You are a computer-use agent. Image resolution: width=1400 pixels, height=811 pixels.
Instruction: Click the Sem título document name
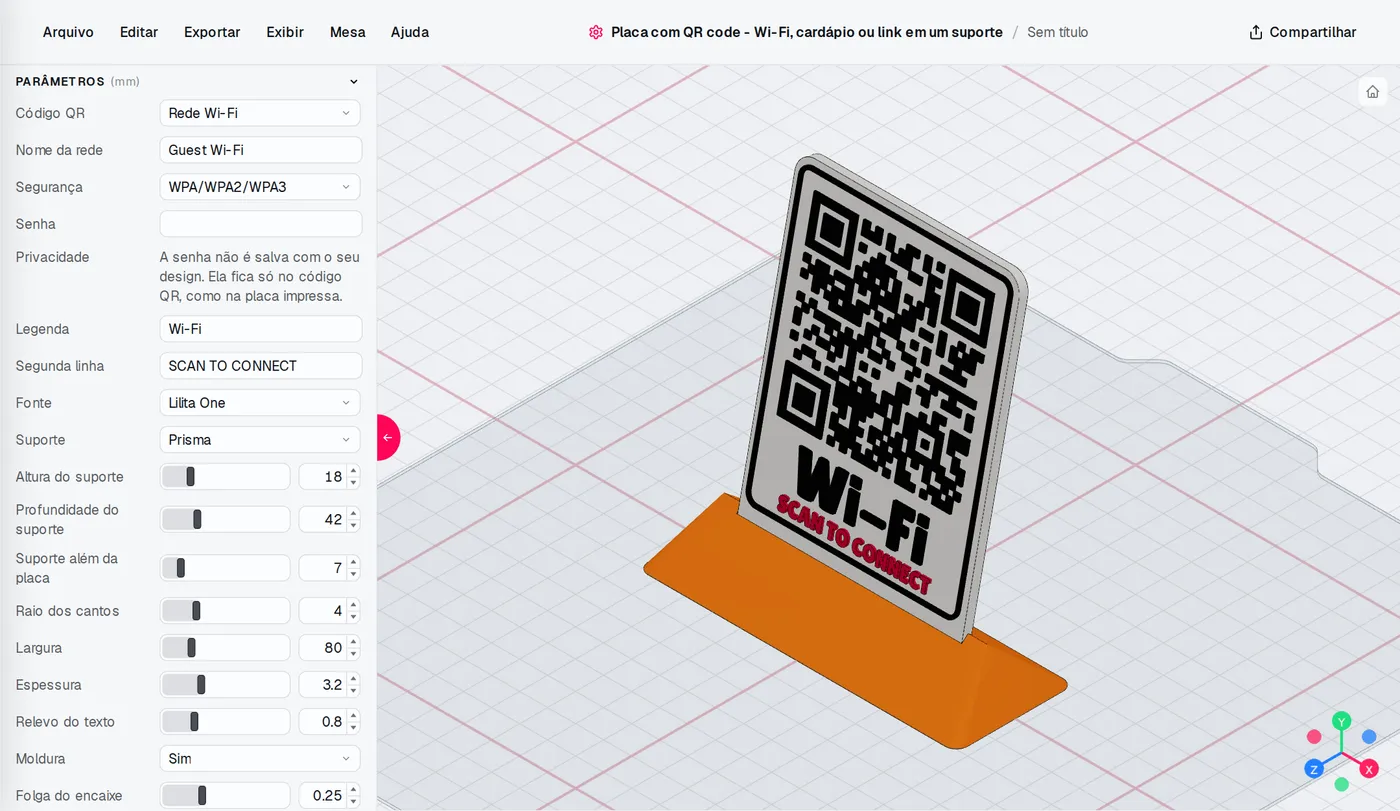tap(1057, 32)
